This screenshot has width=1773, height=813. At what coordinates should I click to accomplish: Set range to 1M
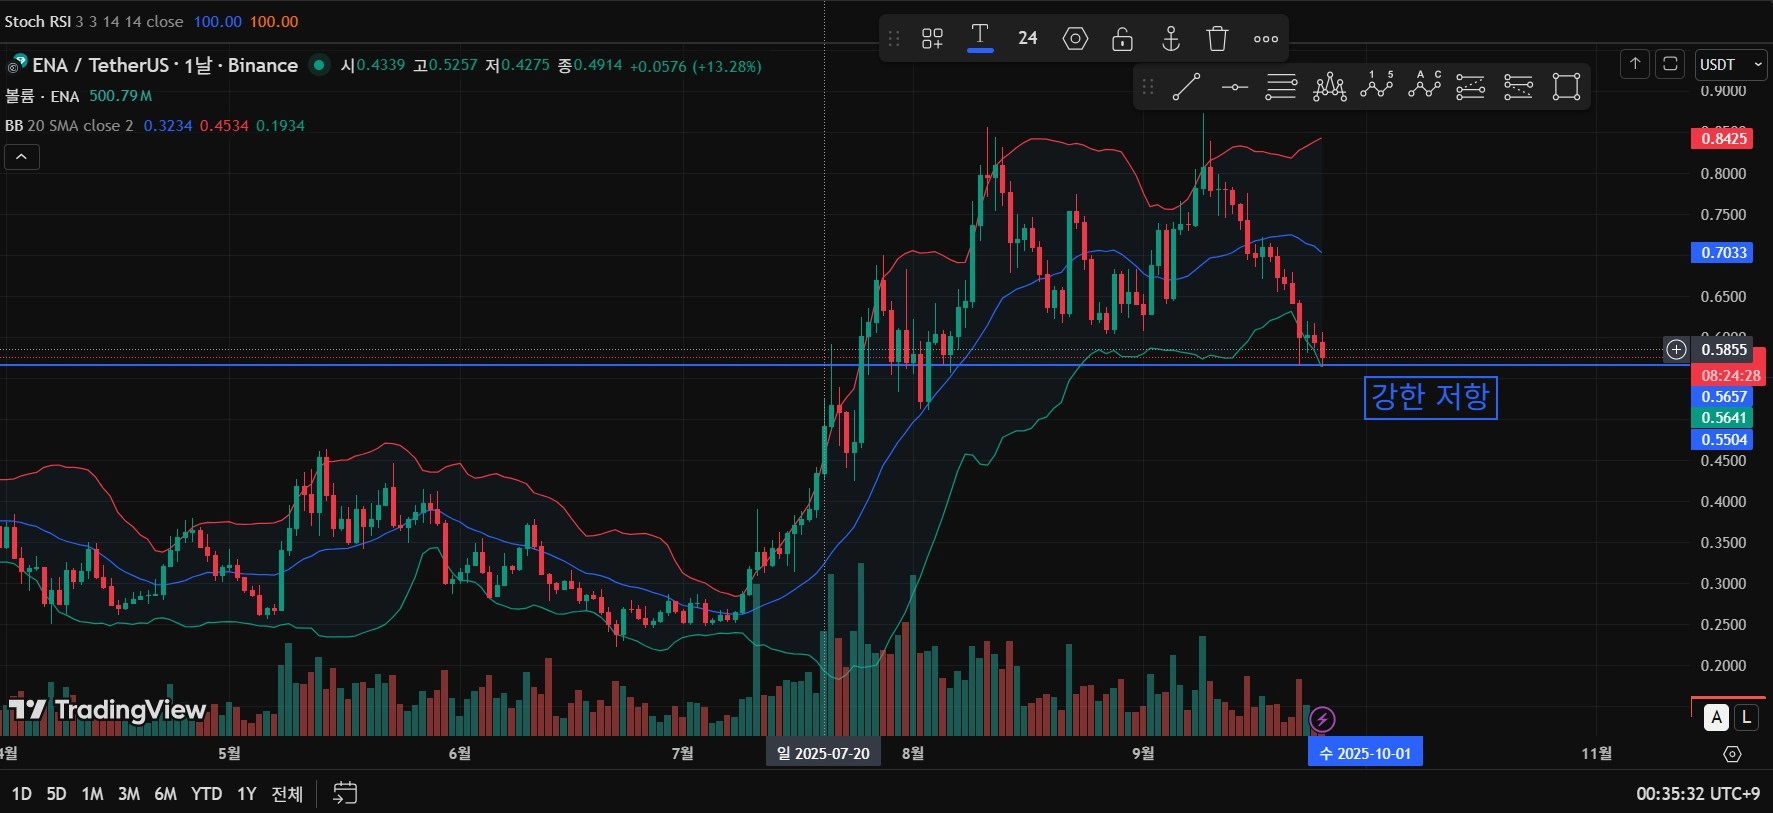tap(92, 793)
